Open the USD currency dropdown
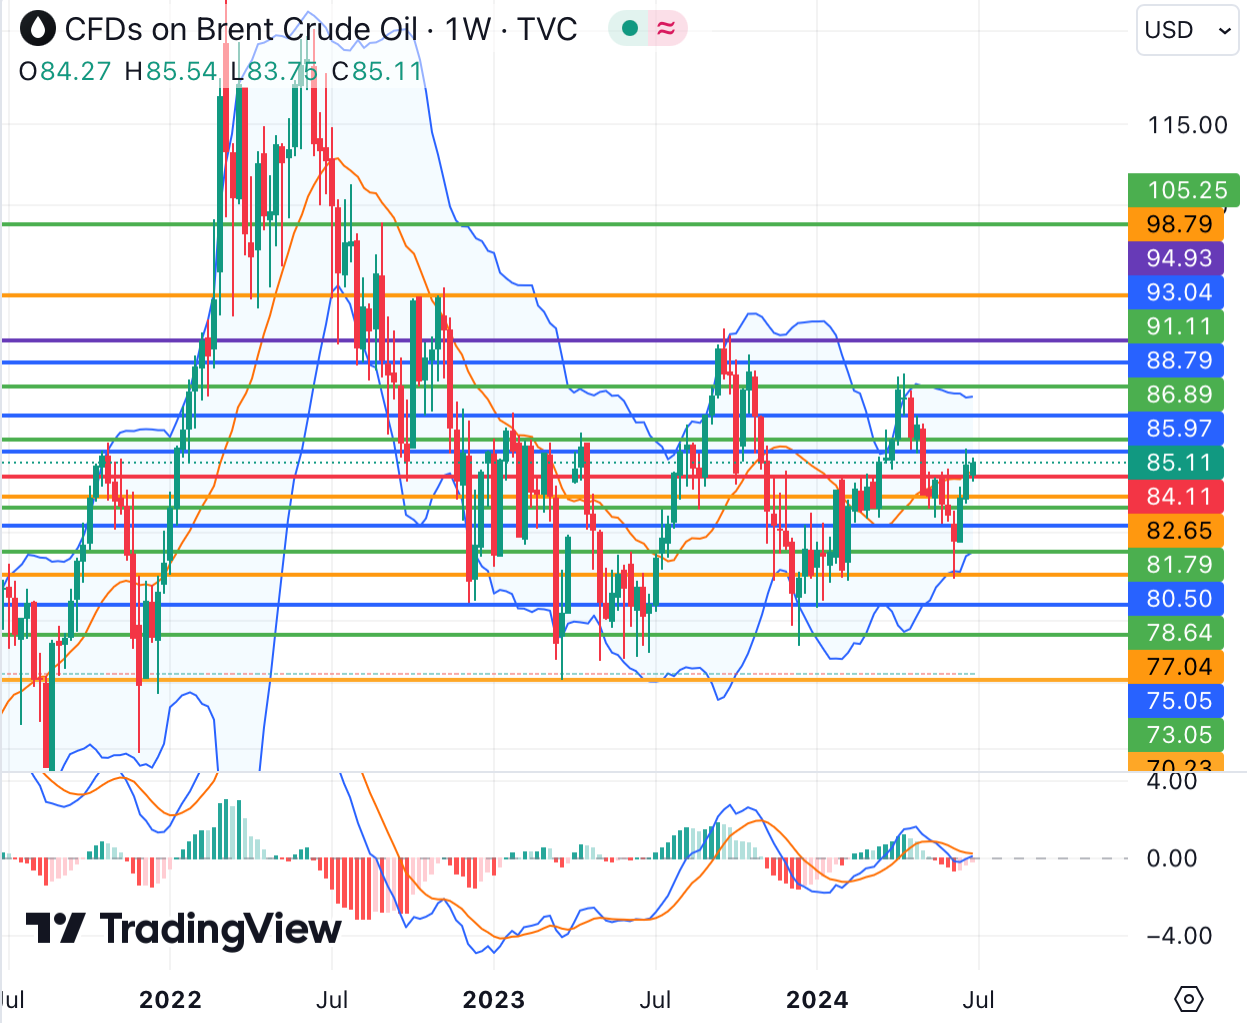Screen dimensions: 1247x1023 click(x=1187, y=30)
